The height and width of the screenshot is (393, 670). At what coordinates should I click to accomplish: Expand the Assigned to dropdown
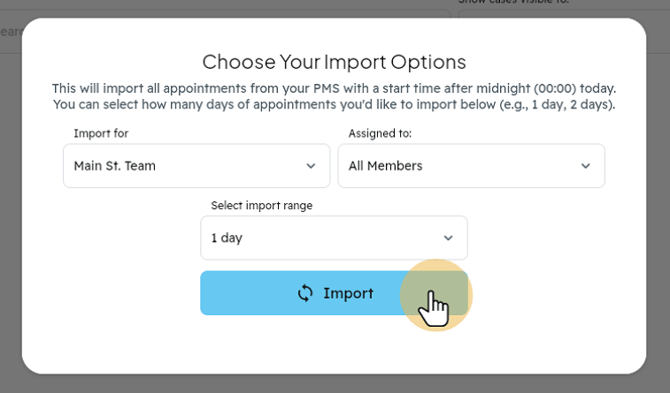471,166
